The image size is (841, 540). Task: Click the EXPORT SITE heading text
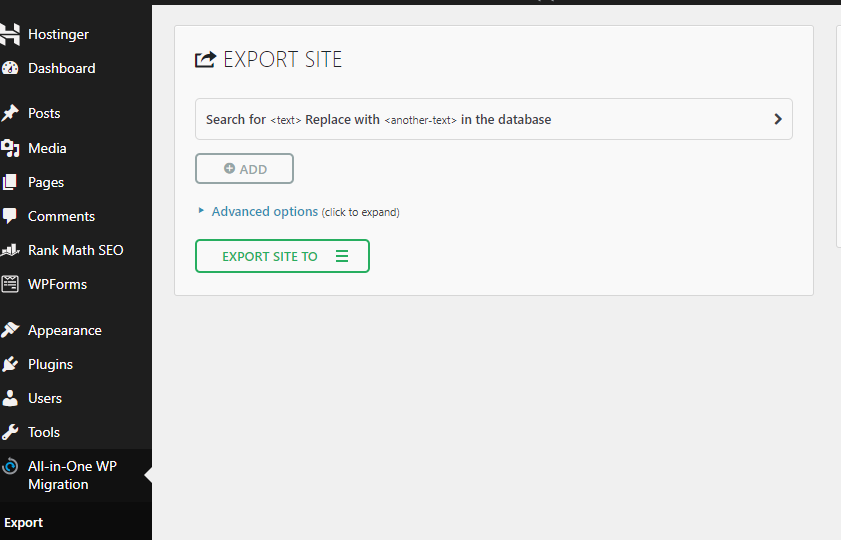[283, 60]
